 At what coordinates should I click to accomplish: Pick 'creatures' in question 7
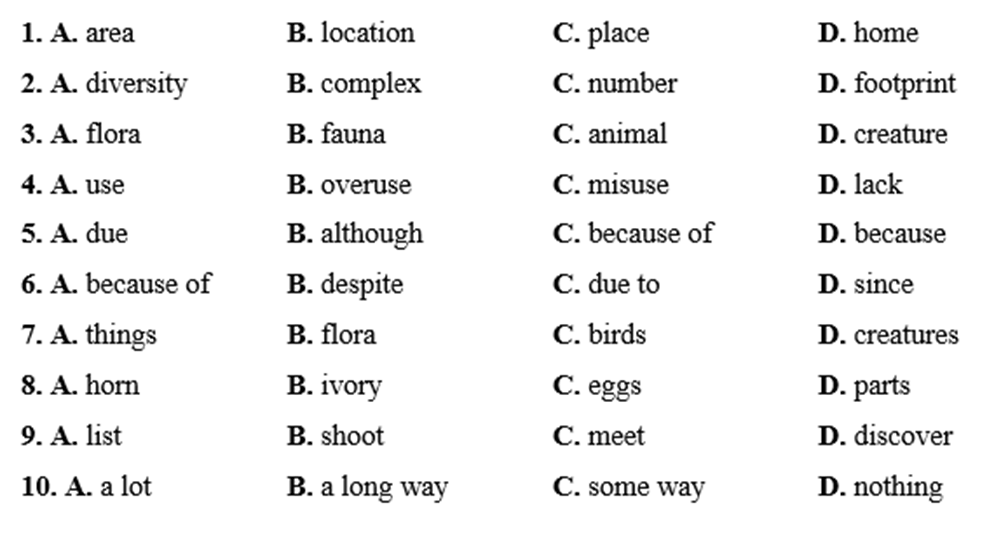[905, 335]
